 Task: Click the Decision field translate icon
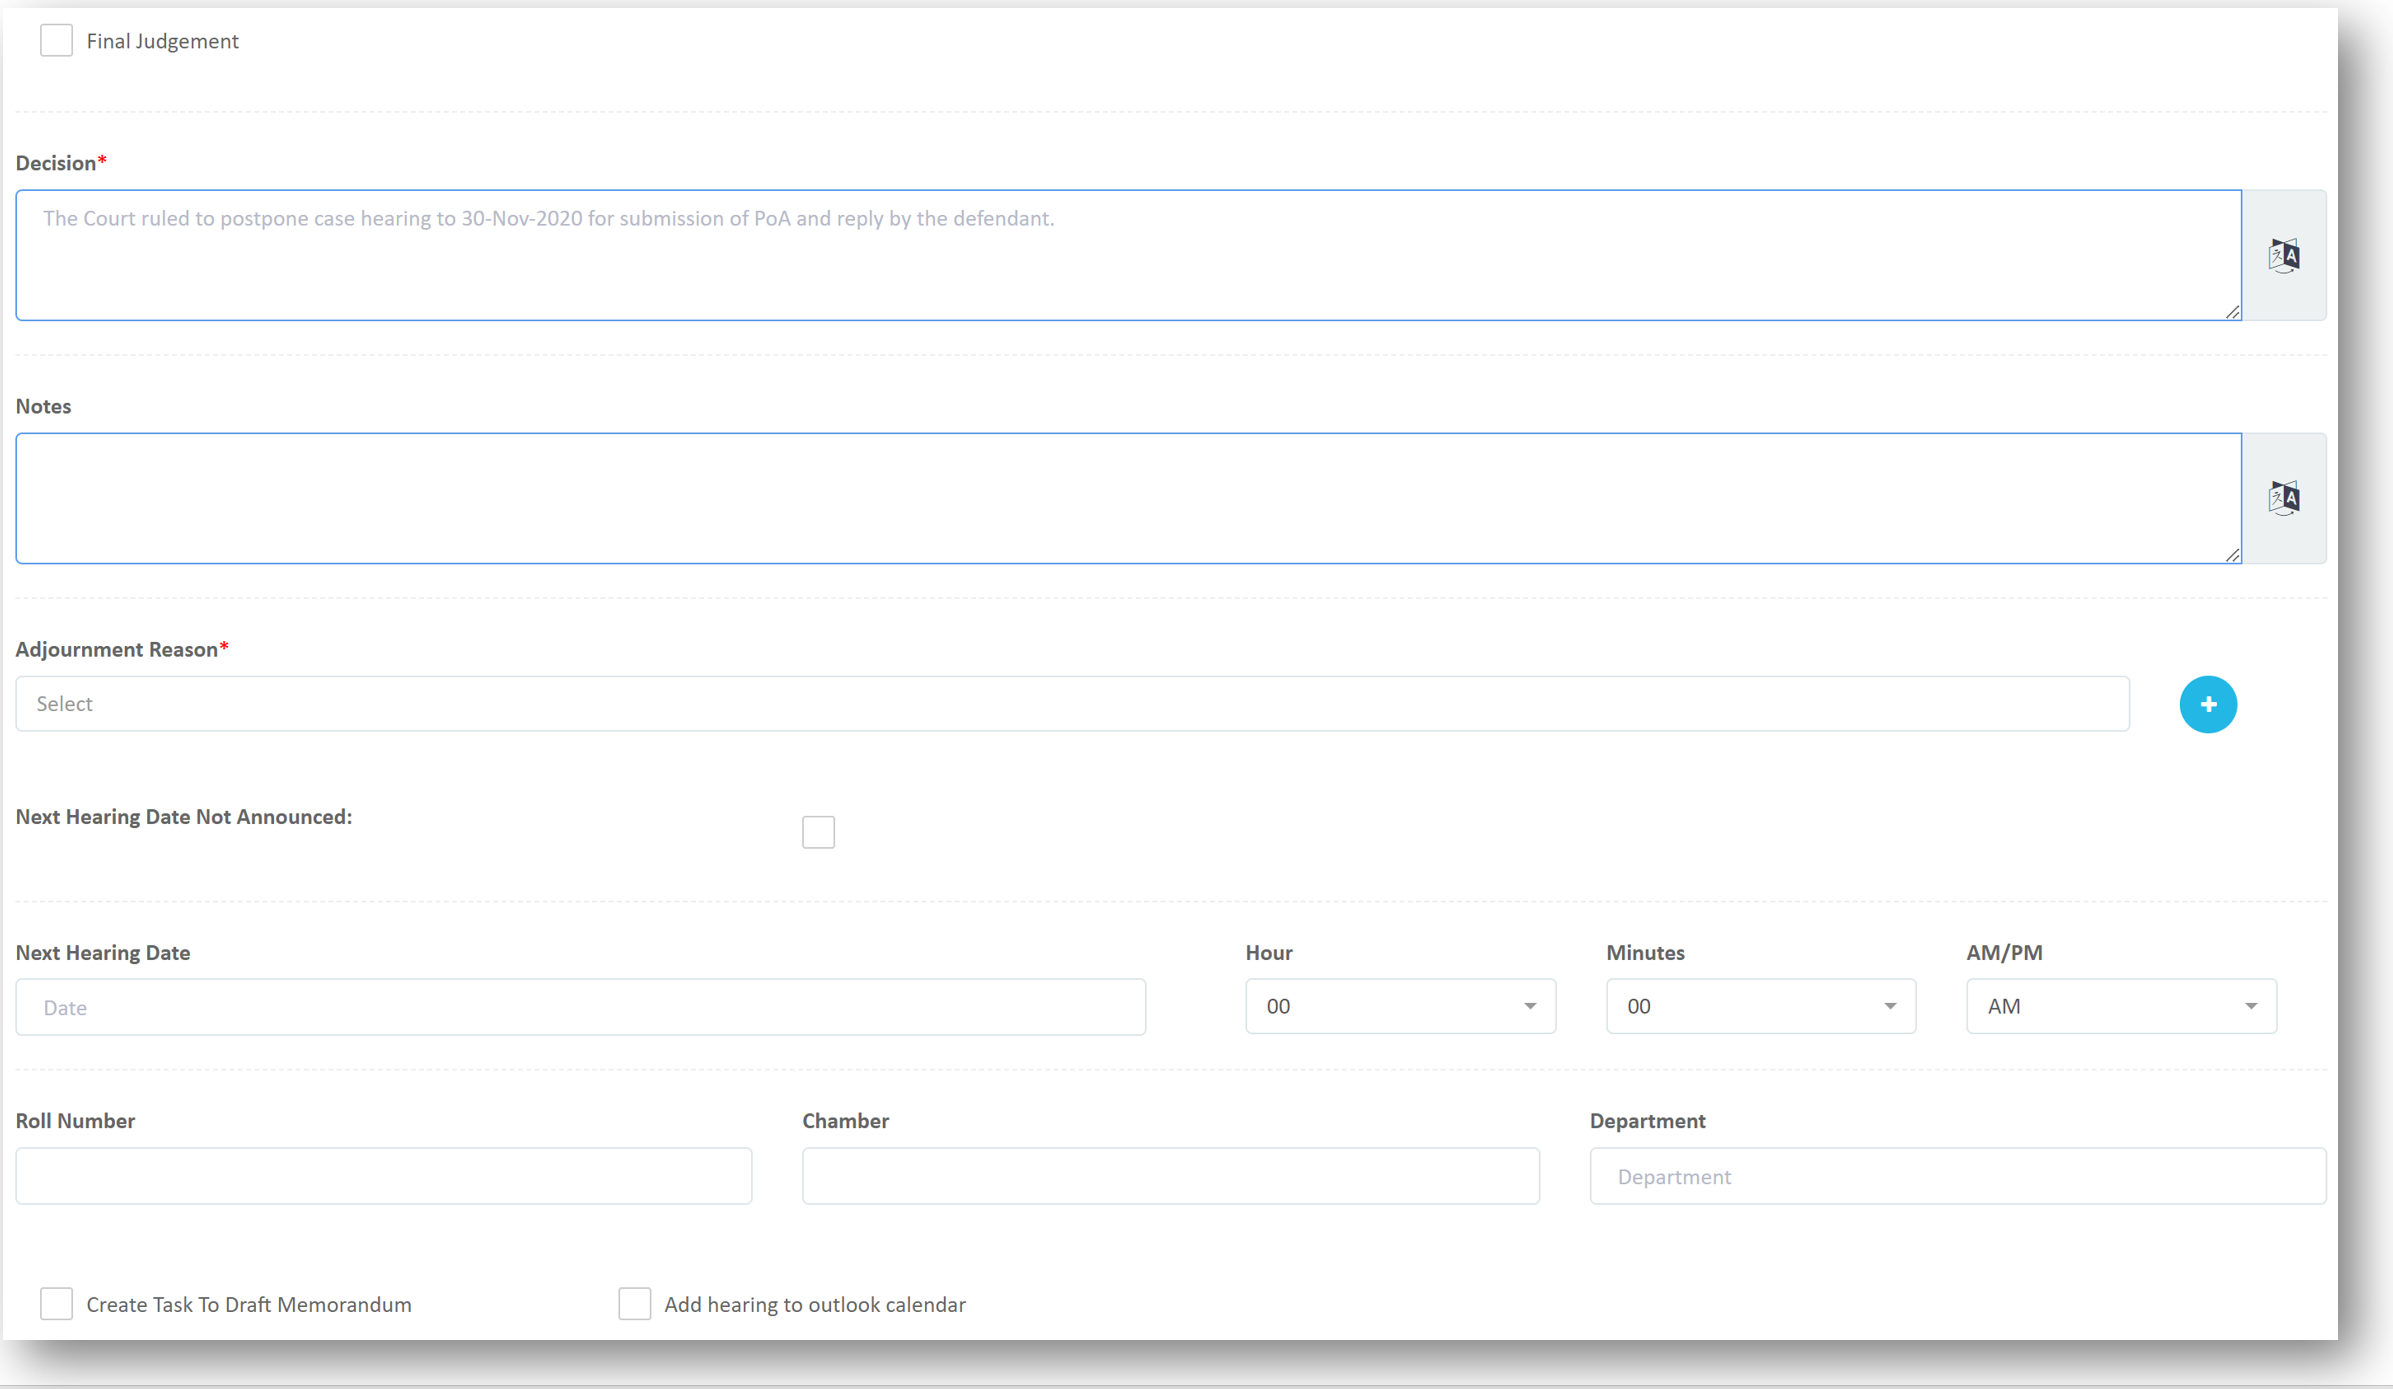tap(2283, 256)
